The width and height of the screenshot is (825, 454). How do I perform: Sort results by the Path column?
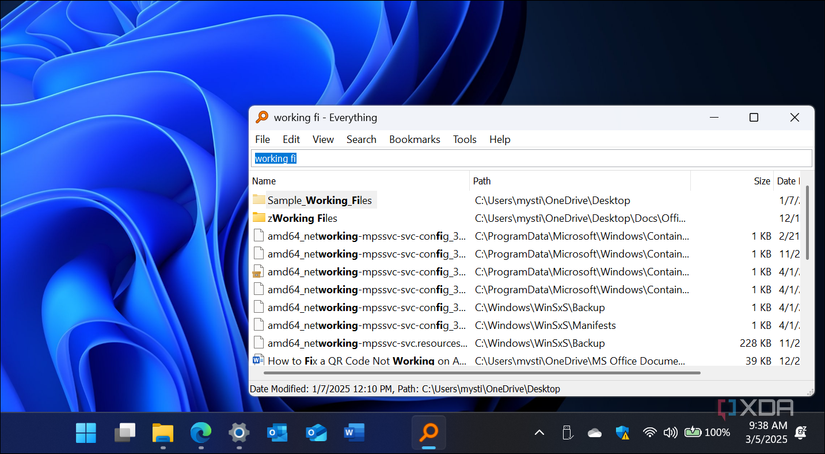coord(580,181)
